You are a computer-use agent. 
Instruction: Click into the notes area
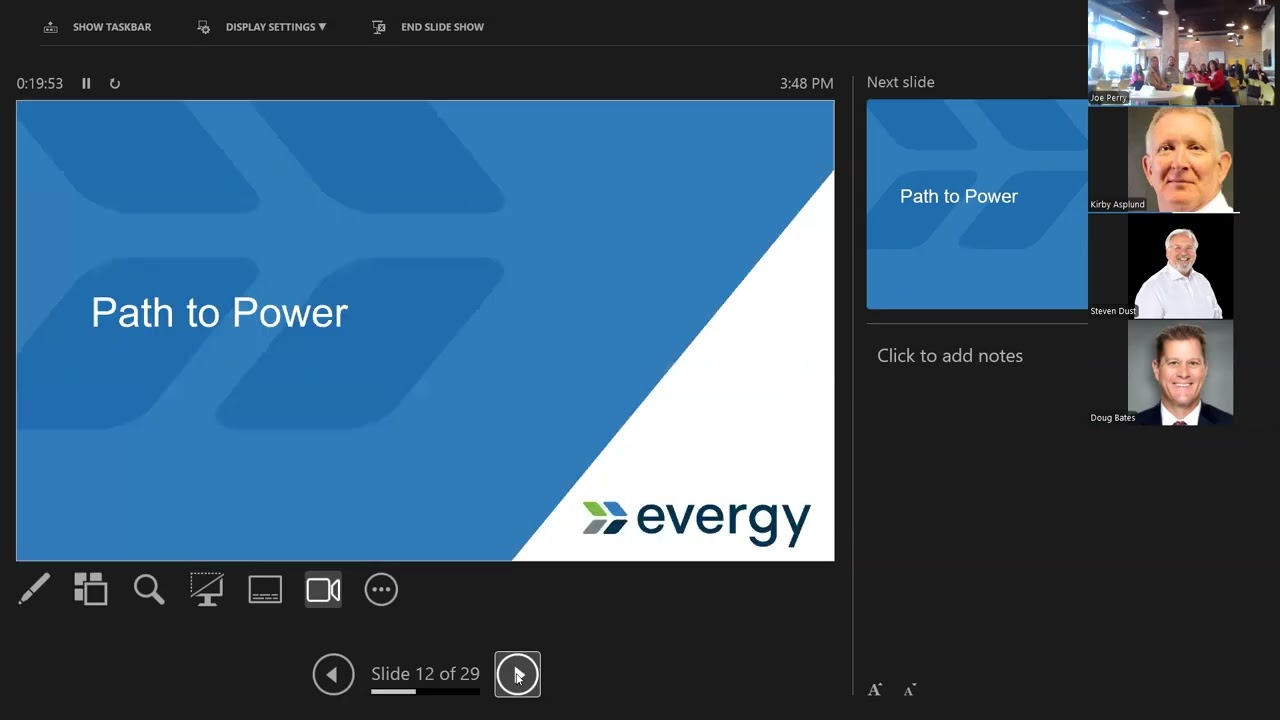click(950, 356)
